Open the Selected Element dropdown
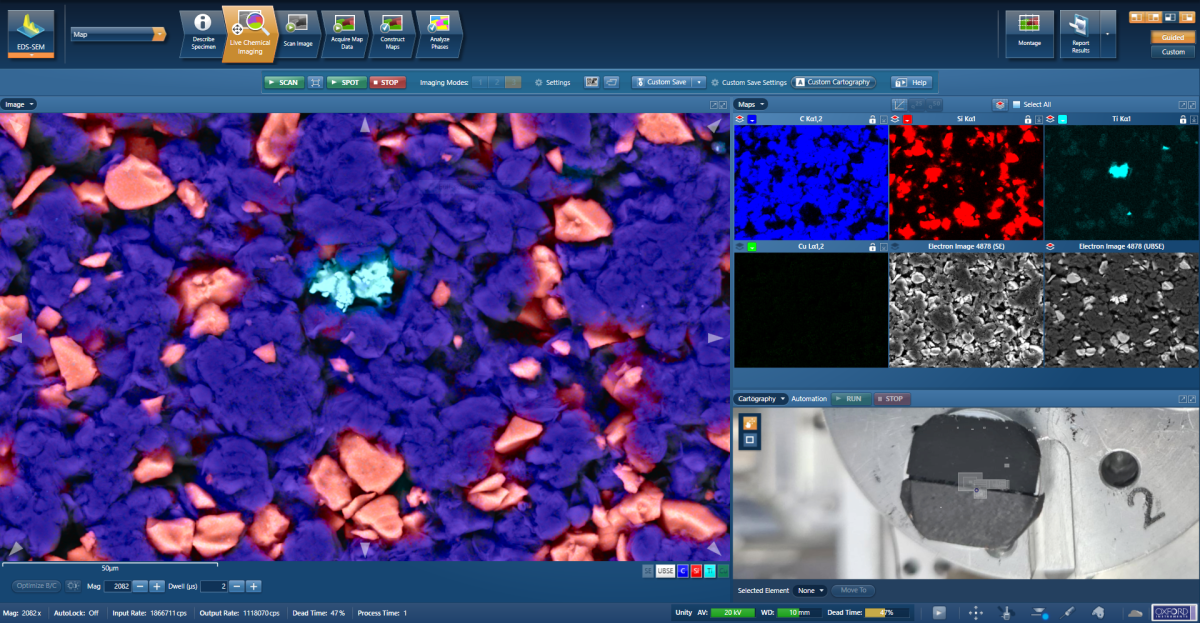This screenshot has width=1200, height=623. click(x=810, y=590)
